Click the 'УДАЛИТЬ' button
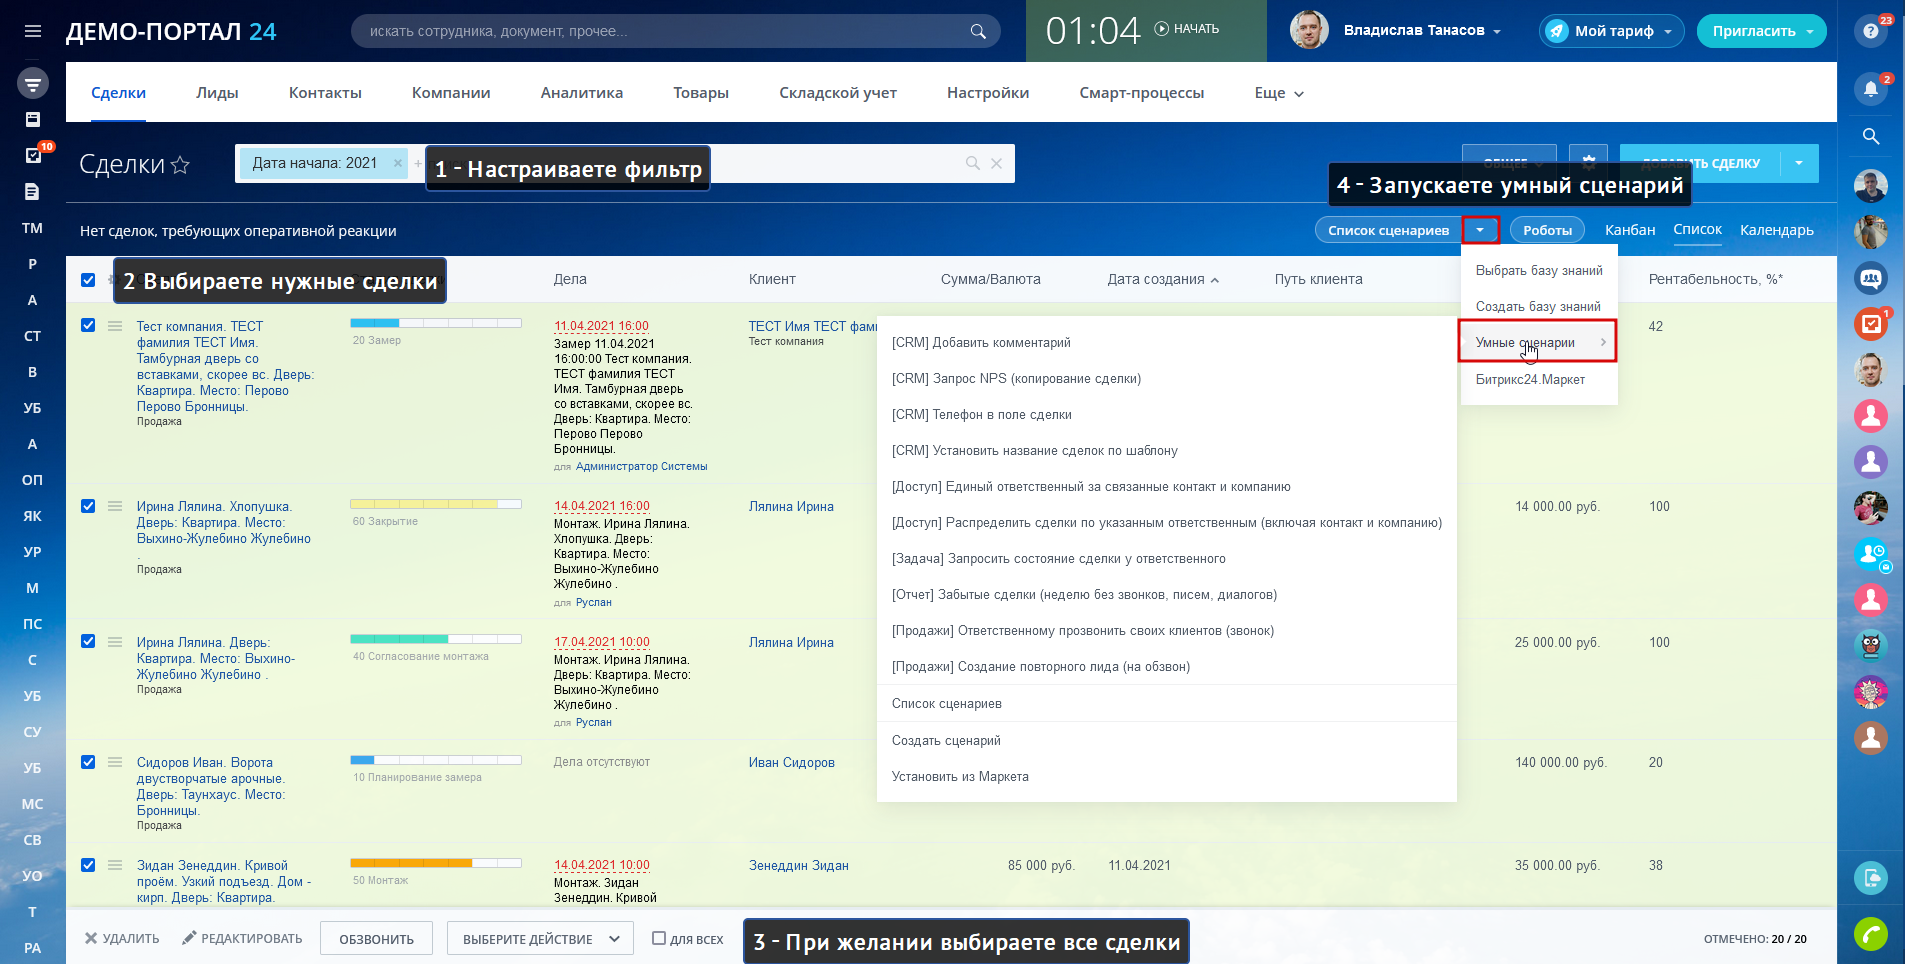The width and height of the screenshot is (1905, 964). pyautogui.click(x=122, y=939)
